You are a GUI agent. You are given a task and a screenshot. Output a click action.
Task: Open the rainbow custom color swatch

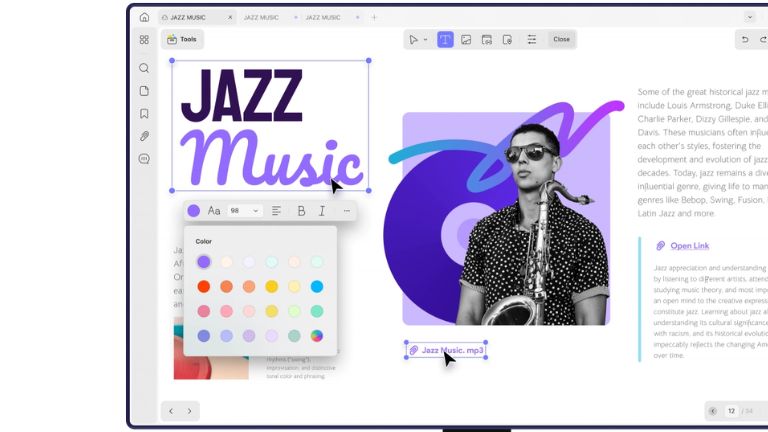click(317, 336)
